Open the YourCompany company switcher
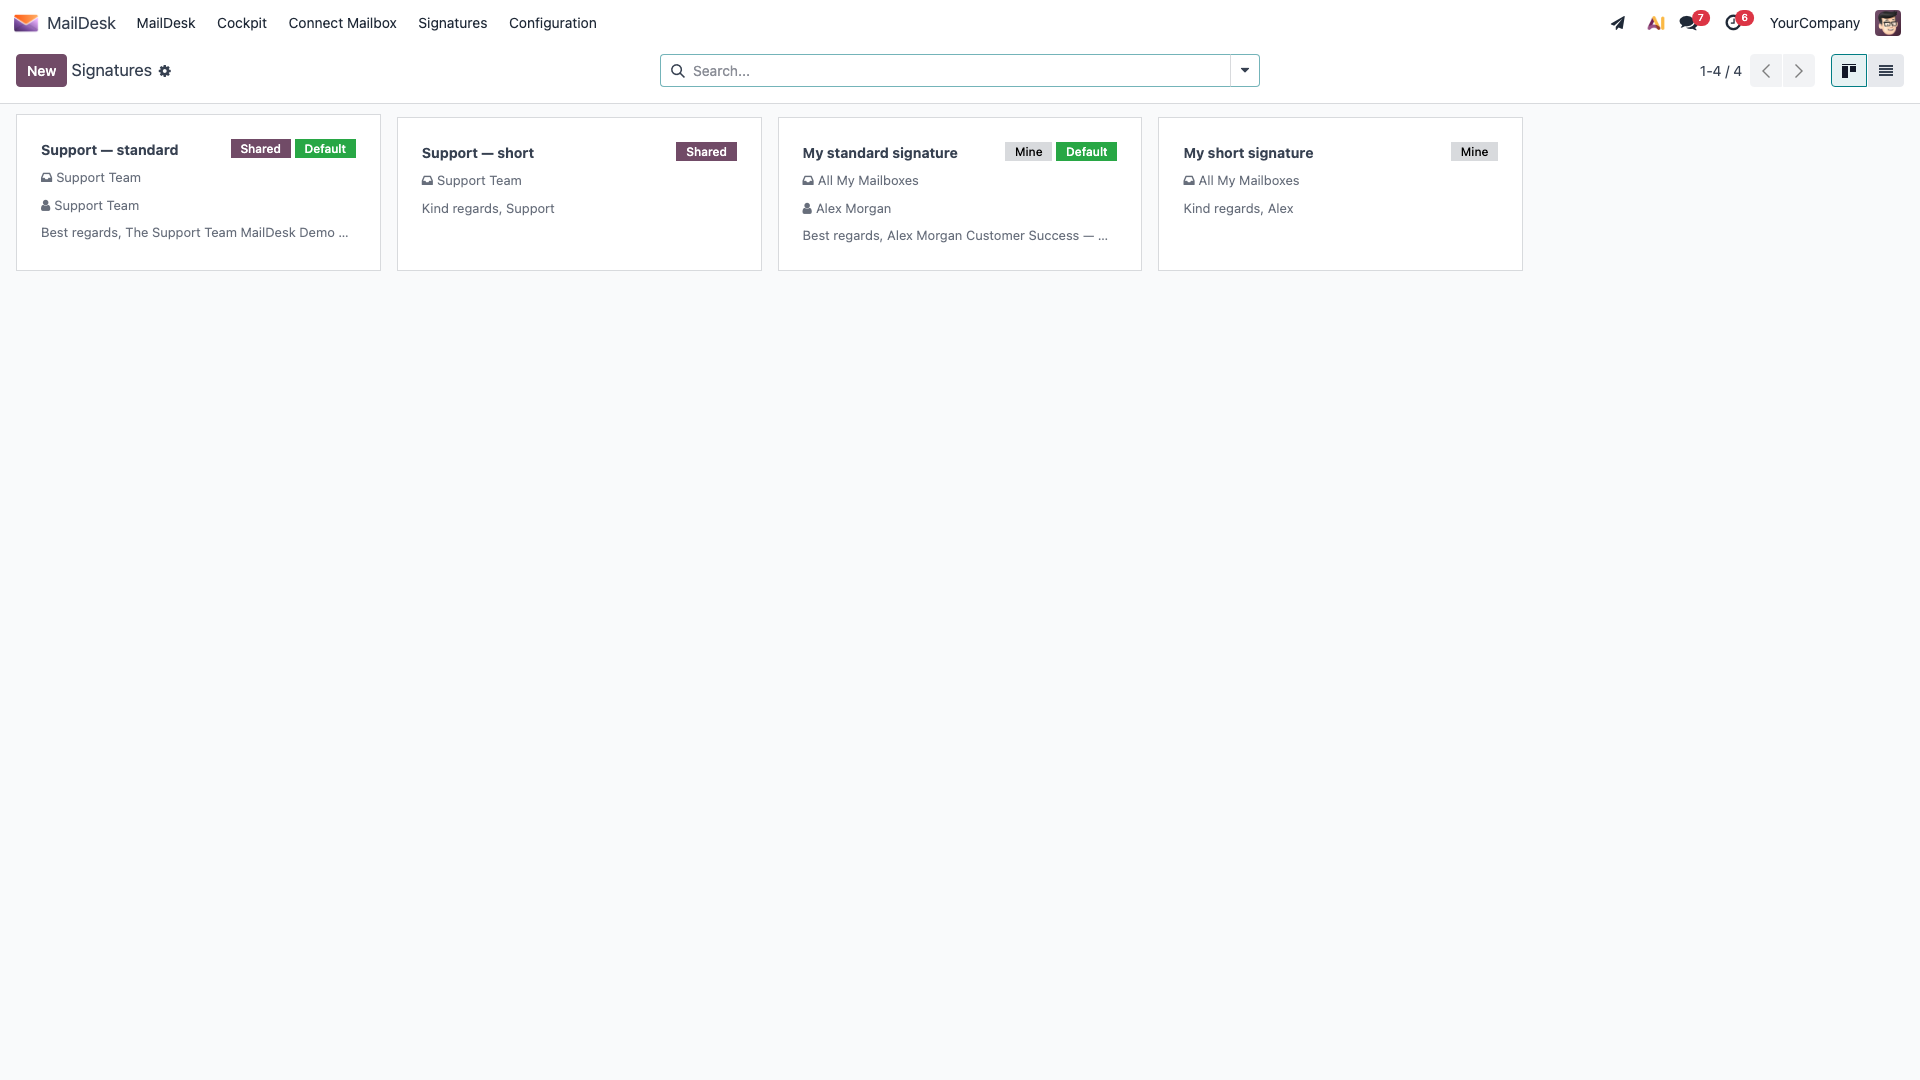This screenshot has width=1920, height=1080. point(1814,23)
